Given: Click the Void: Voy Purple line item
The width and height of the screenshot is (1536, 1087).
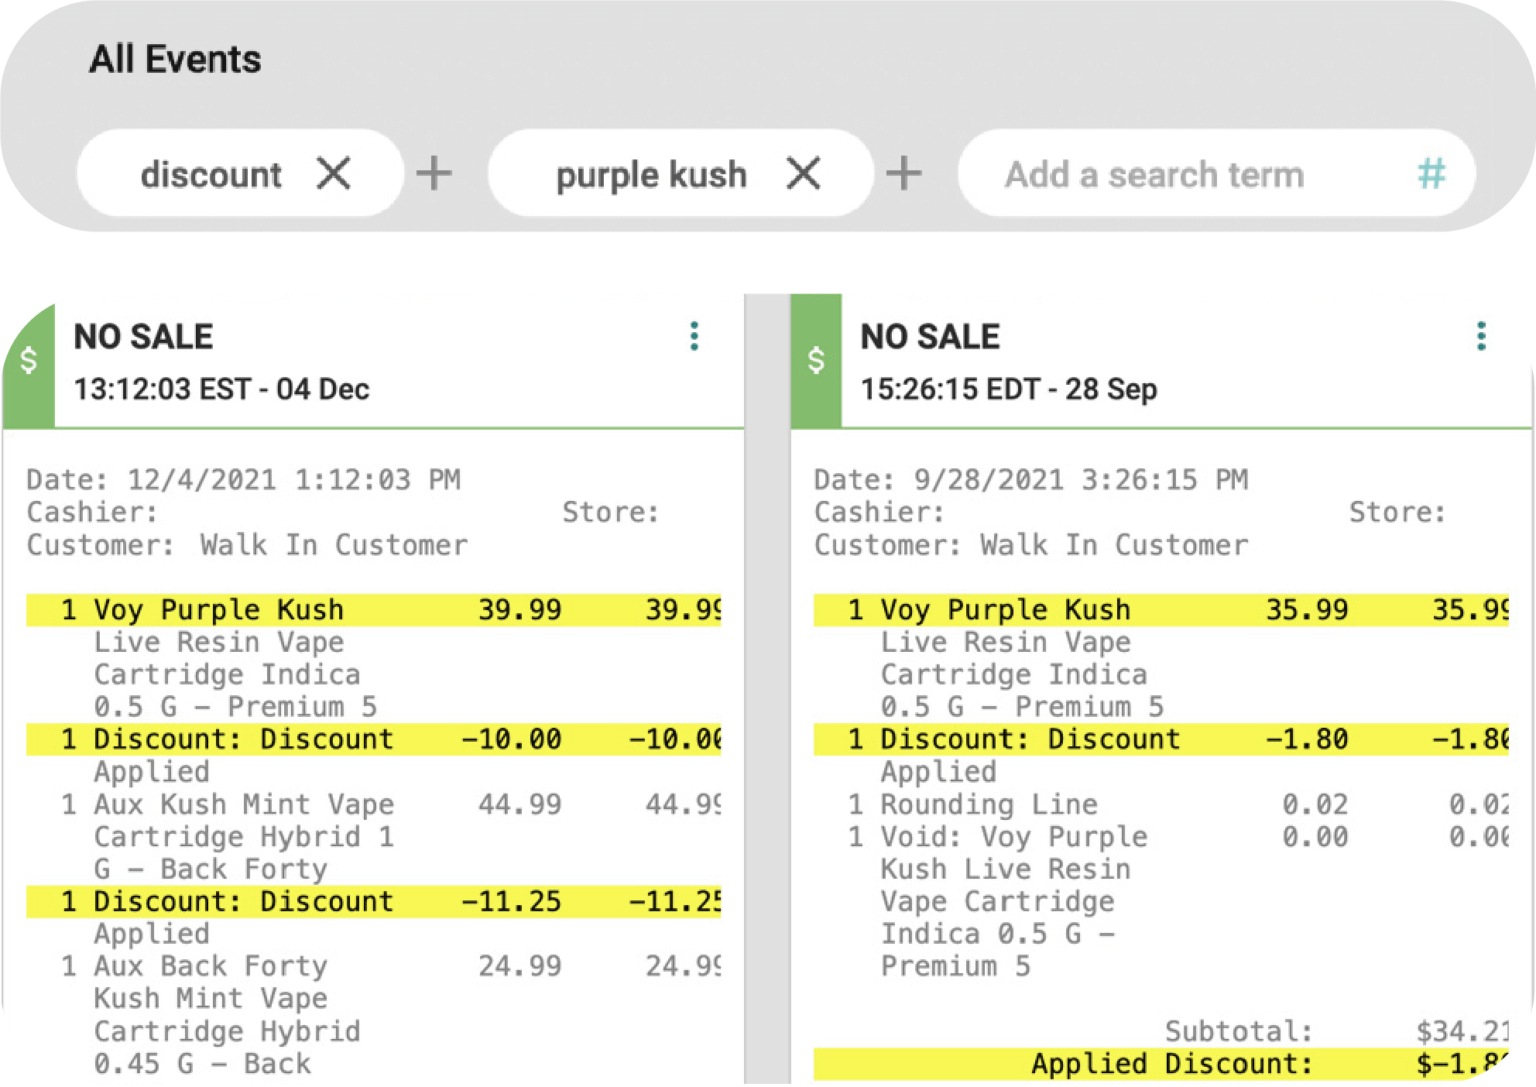Looking at the screenshot, I should [1013, 837].
